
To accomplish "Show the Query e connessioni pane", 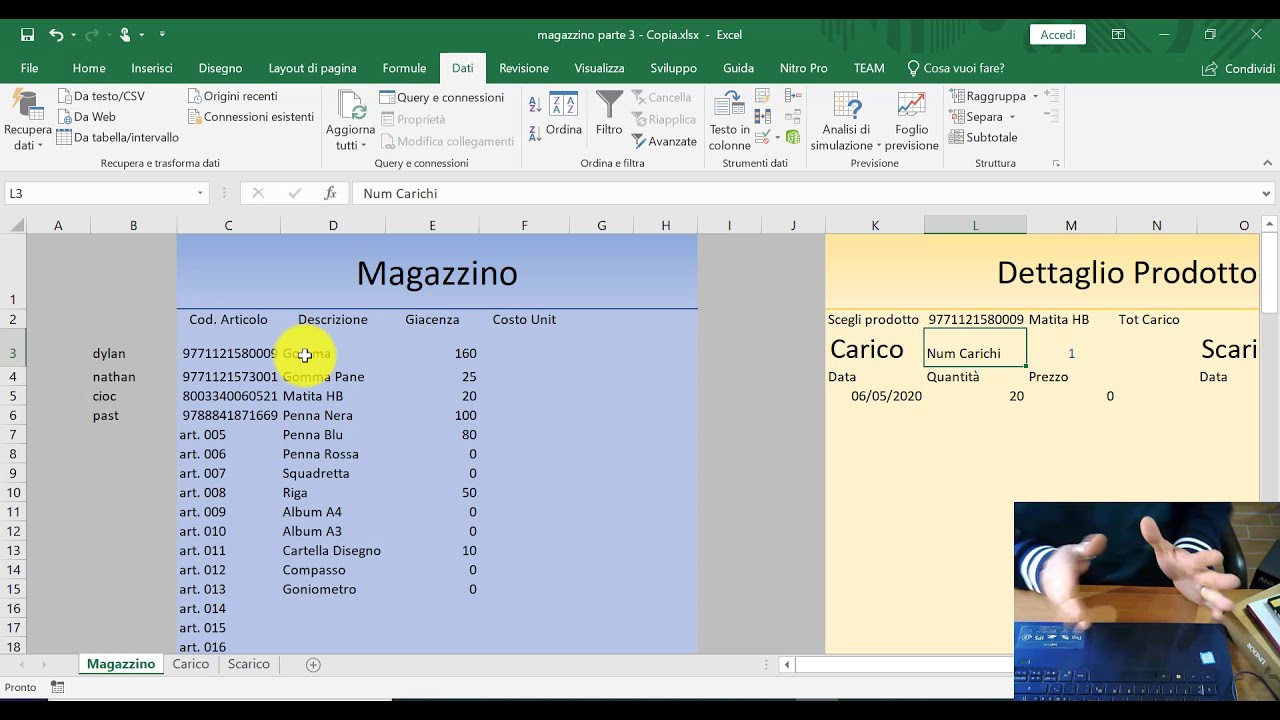I will click(x=441, y=97).
